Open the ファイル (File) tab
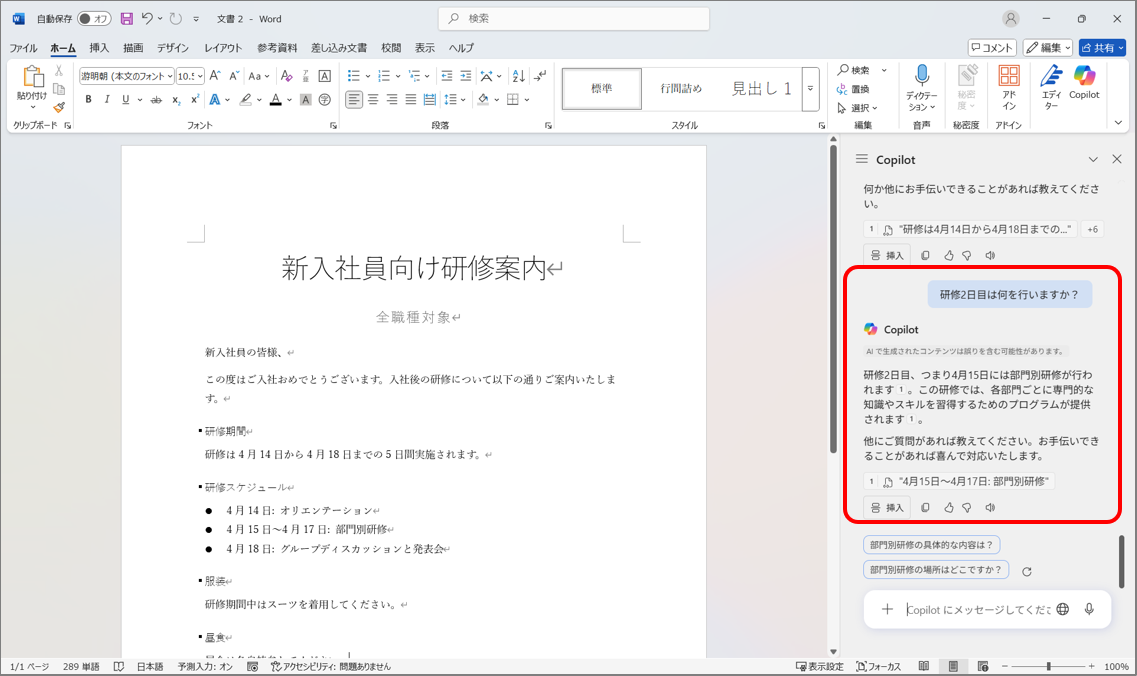The image size is (1137, 676). point(23,48)
